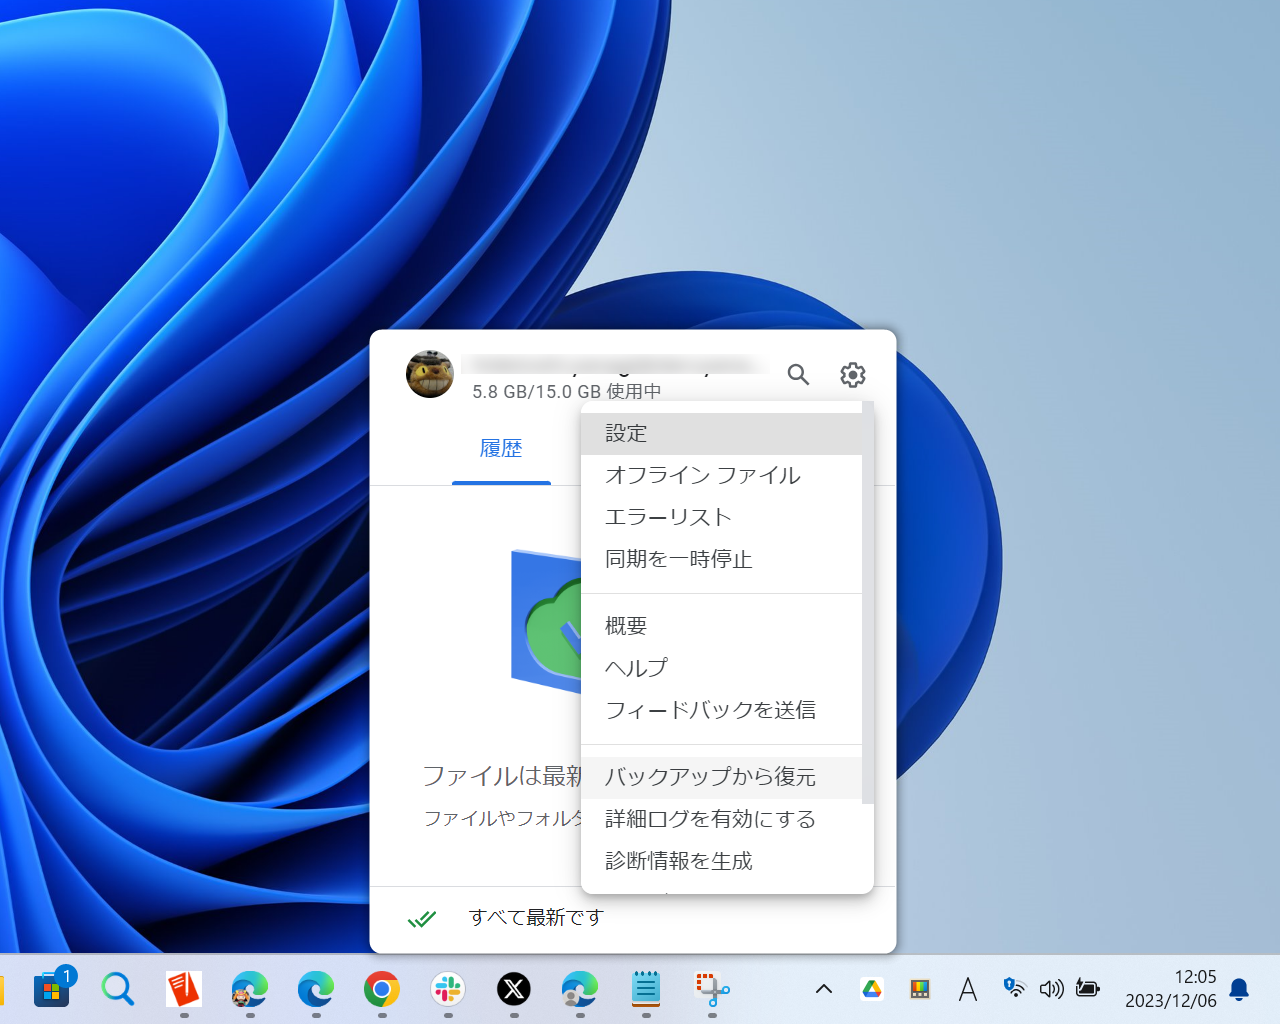Open the search icon in the Google Drive panel

pyautogui.click(x=798, y=374)
